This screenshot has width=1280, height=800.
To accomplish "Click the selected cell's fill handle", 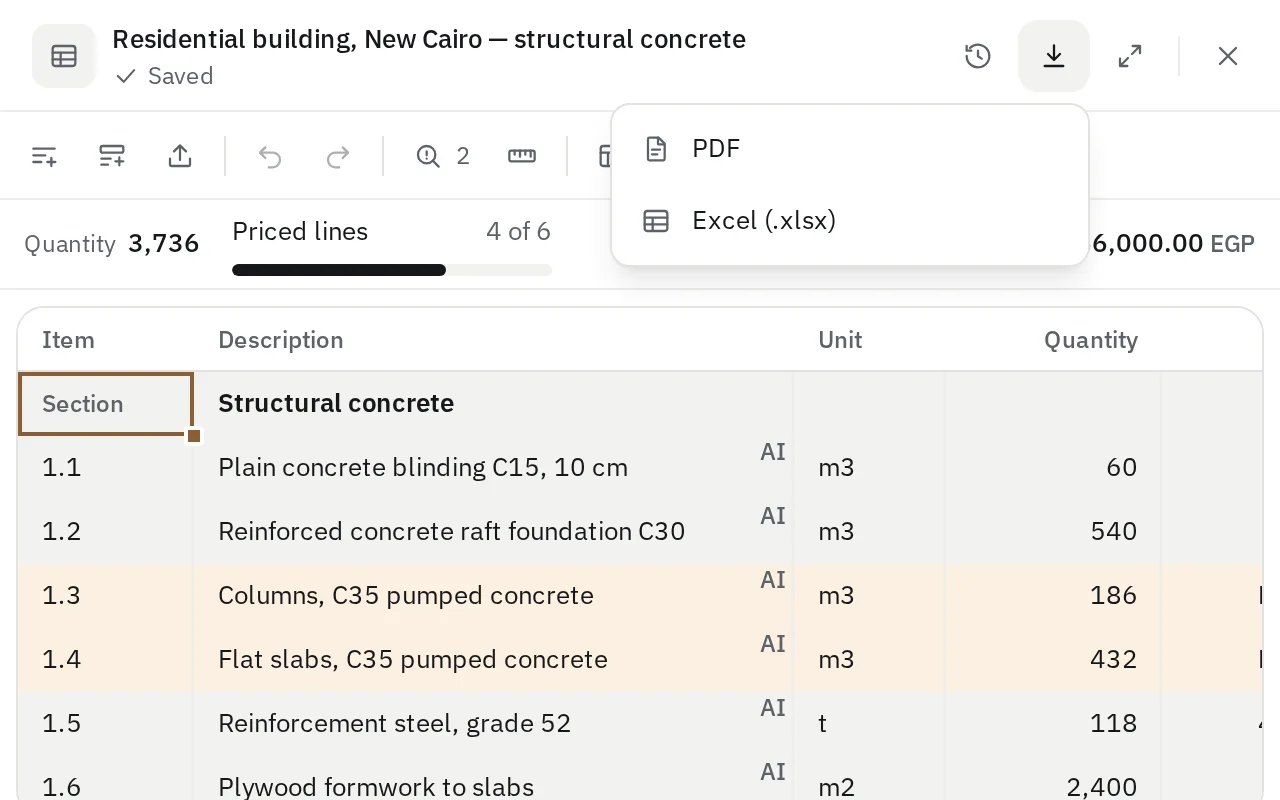I will coord(194,436).
